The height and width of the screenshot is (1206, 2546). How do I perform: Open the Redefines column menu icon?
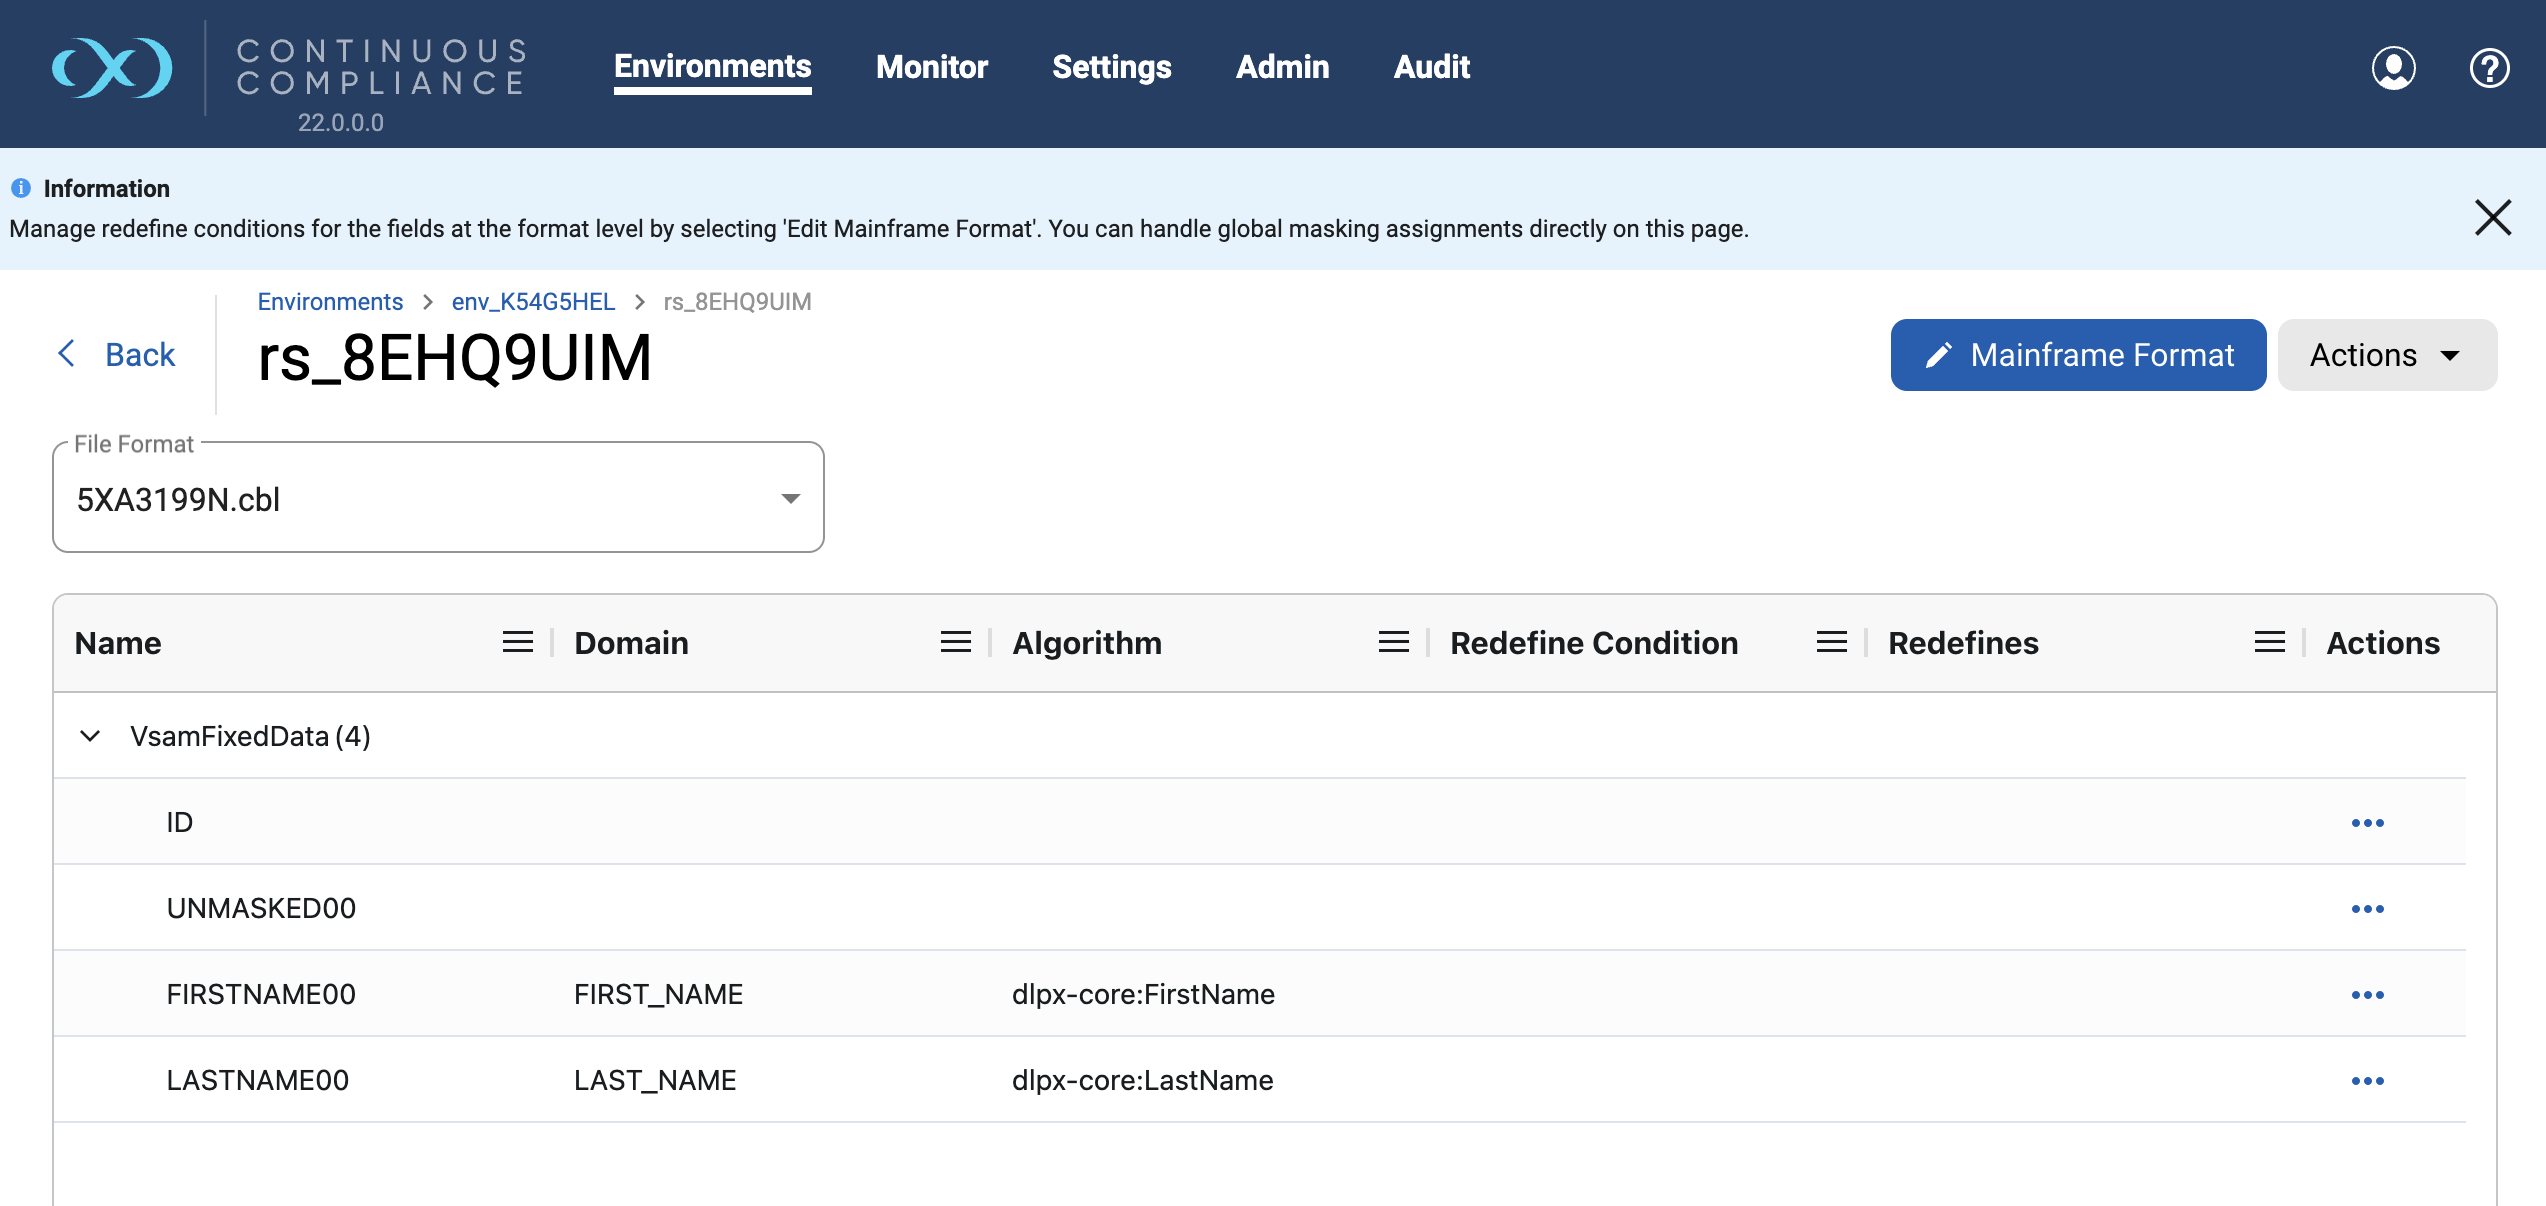pos(2269,642)
